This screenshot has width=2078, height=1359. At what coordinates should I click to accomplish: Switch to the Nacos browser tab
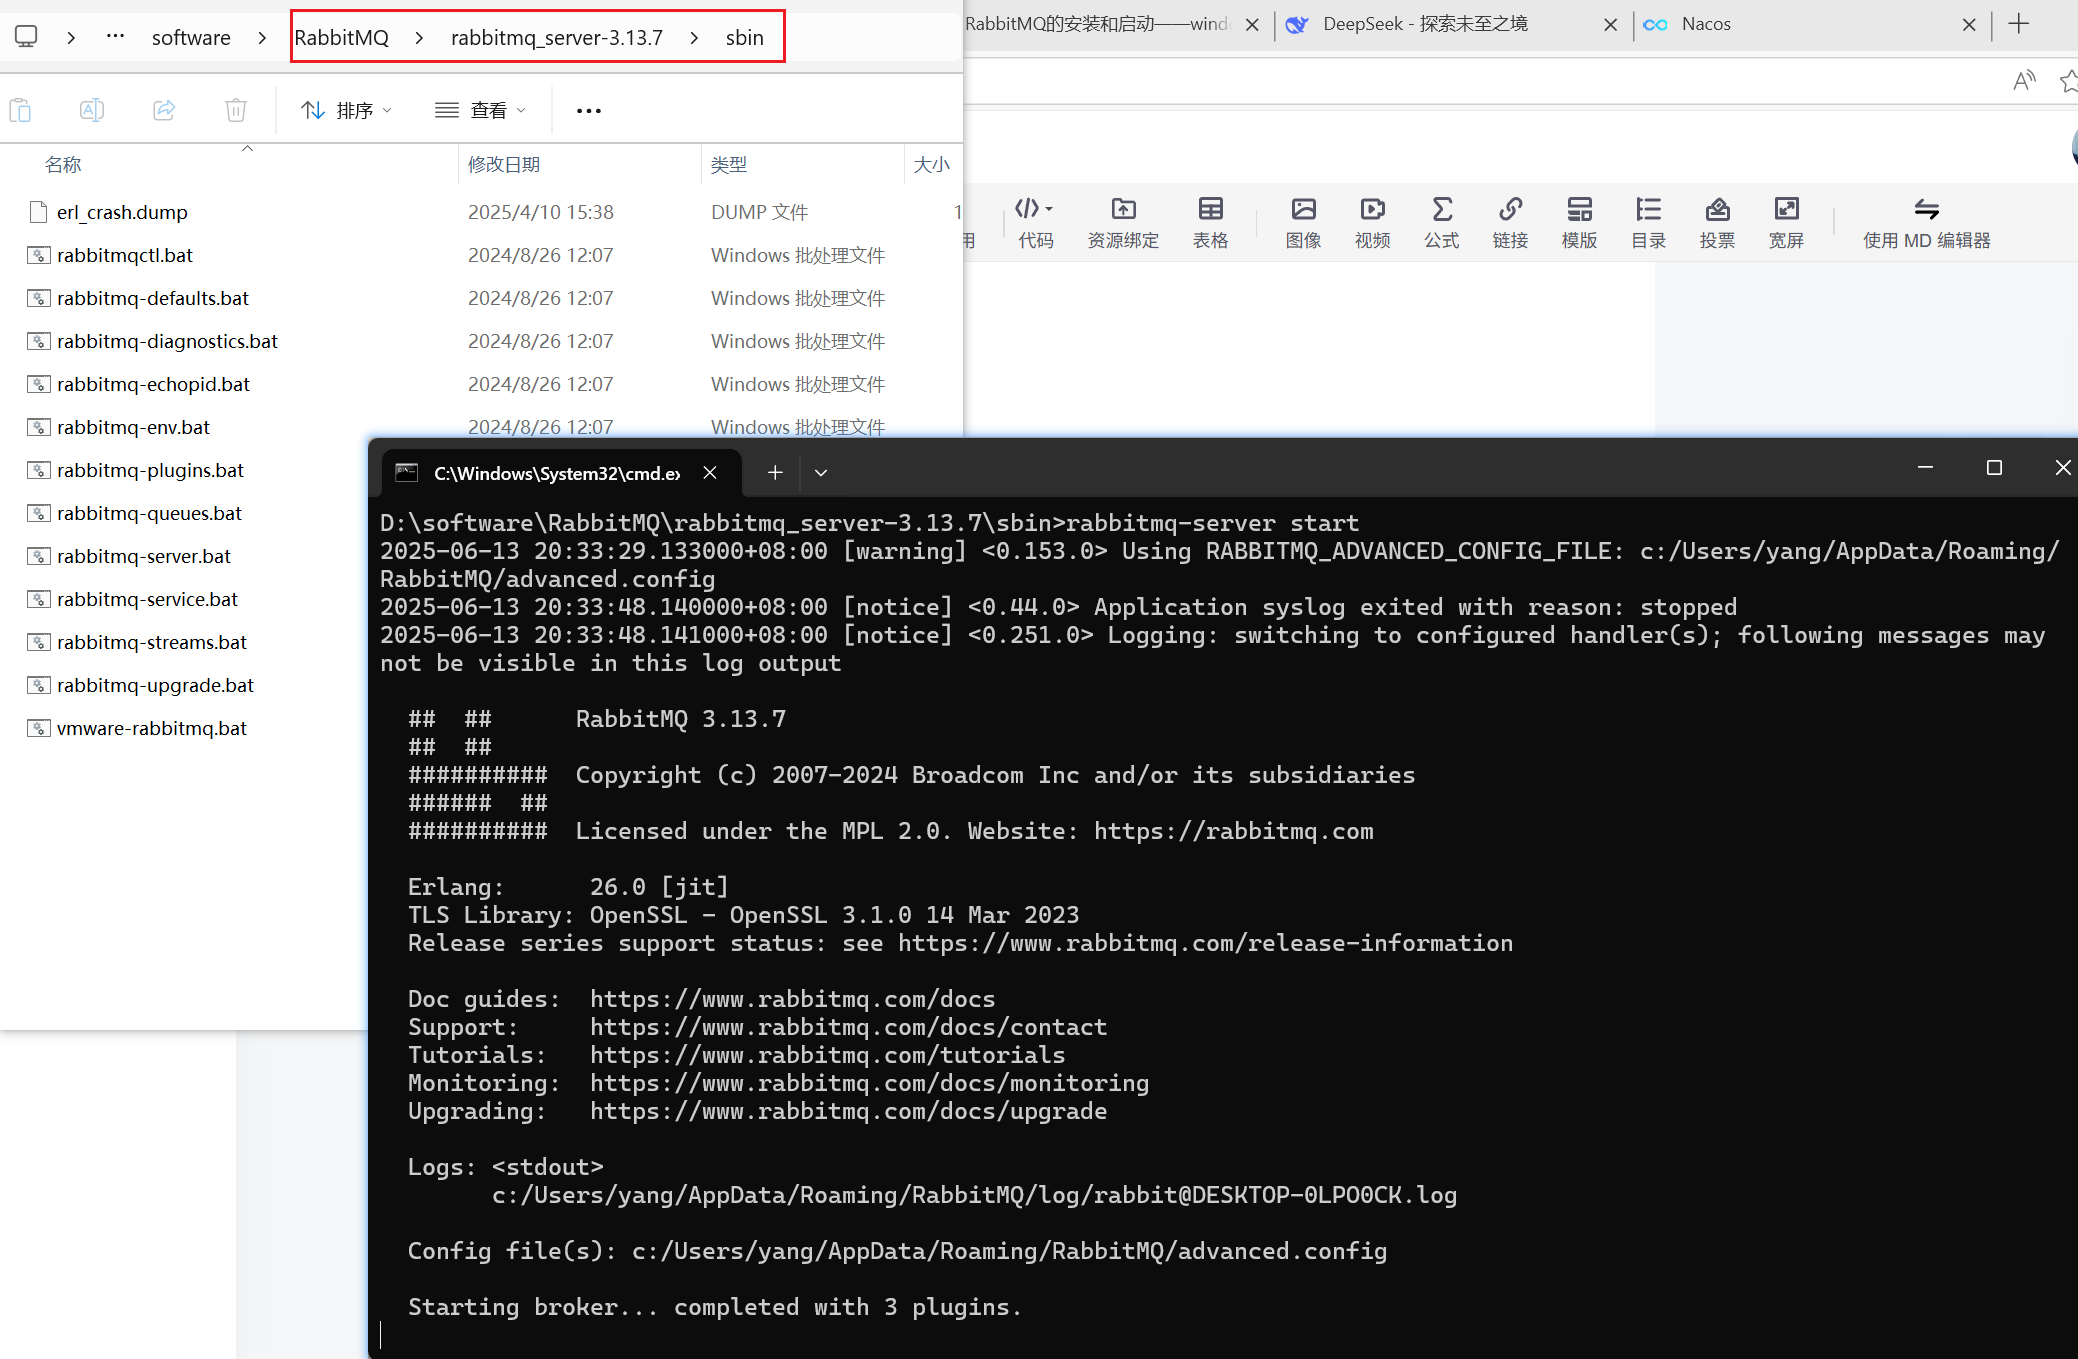(1706, 24)
